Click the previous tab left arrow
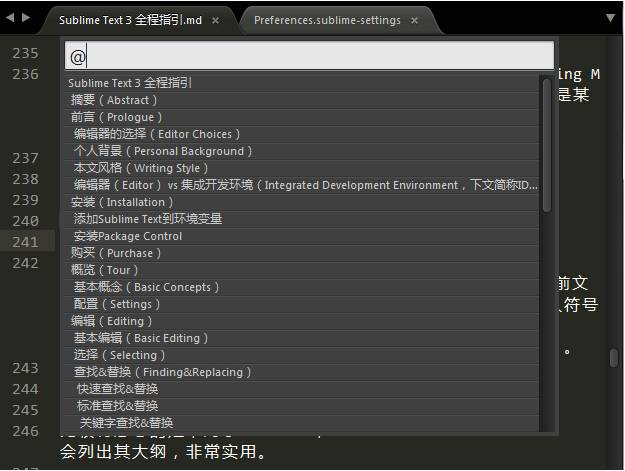The image size is (625, 471). [10, 18]
